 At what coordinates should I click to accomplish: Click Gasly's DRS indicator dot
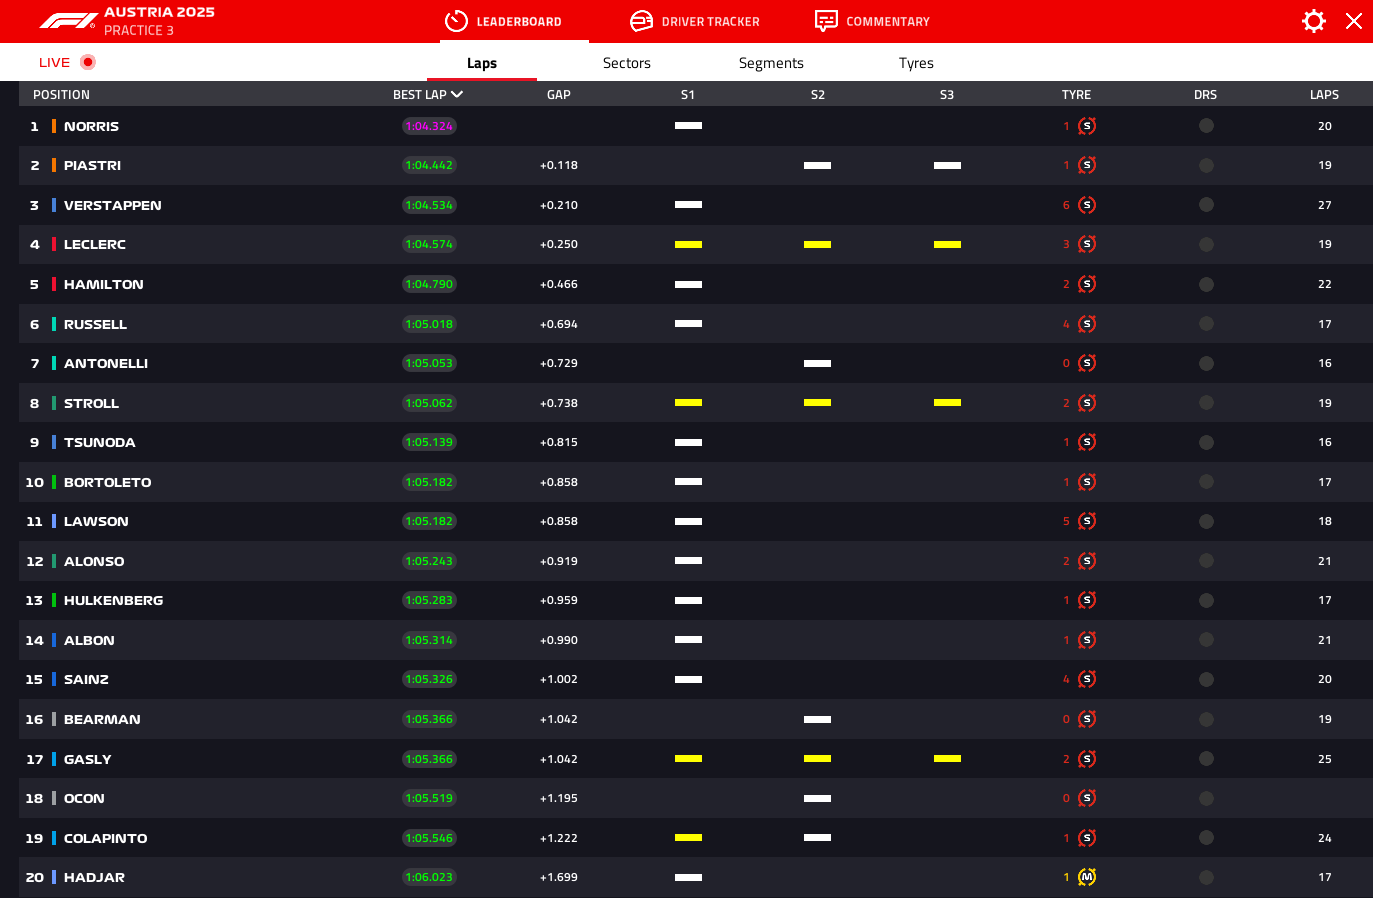(1206, 759)
